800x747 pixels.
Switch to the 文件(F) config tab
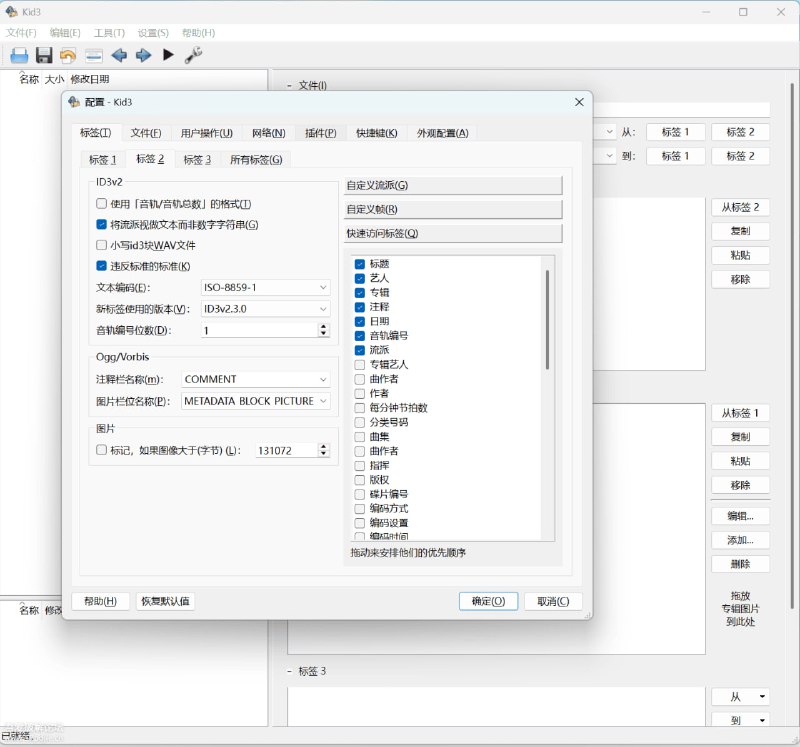click(145, 133)
